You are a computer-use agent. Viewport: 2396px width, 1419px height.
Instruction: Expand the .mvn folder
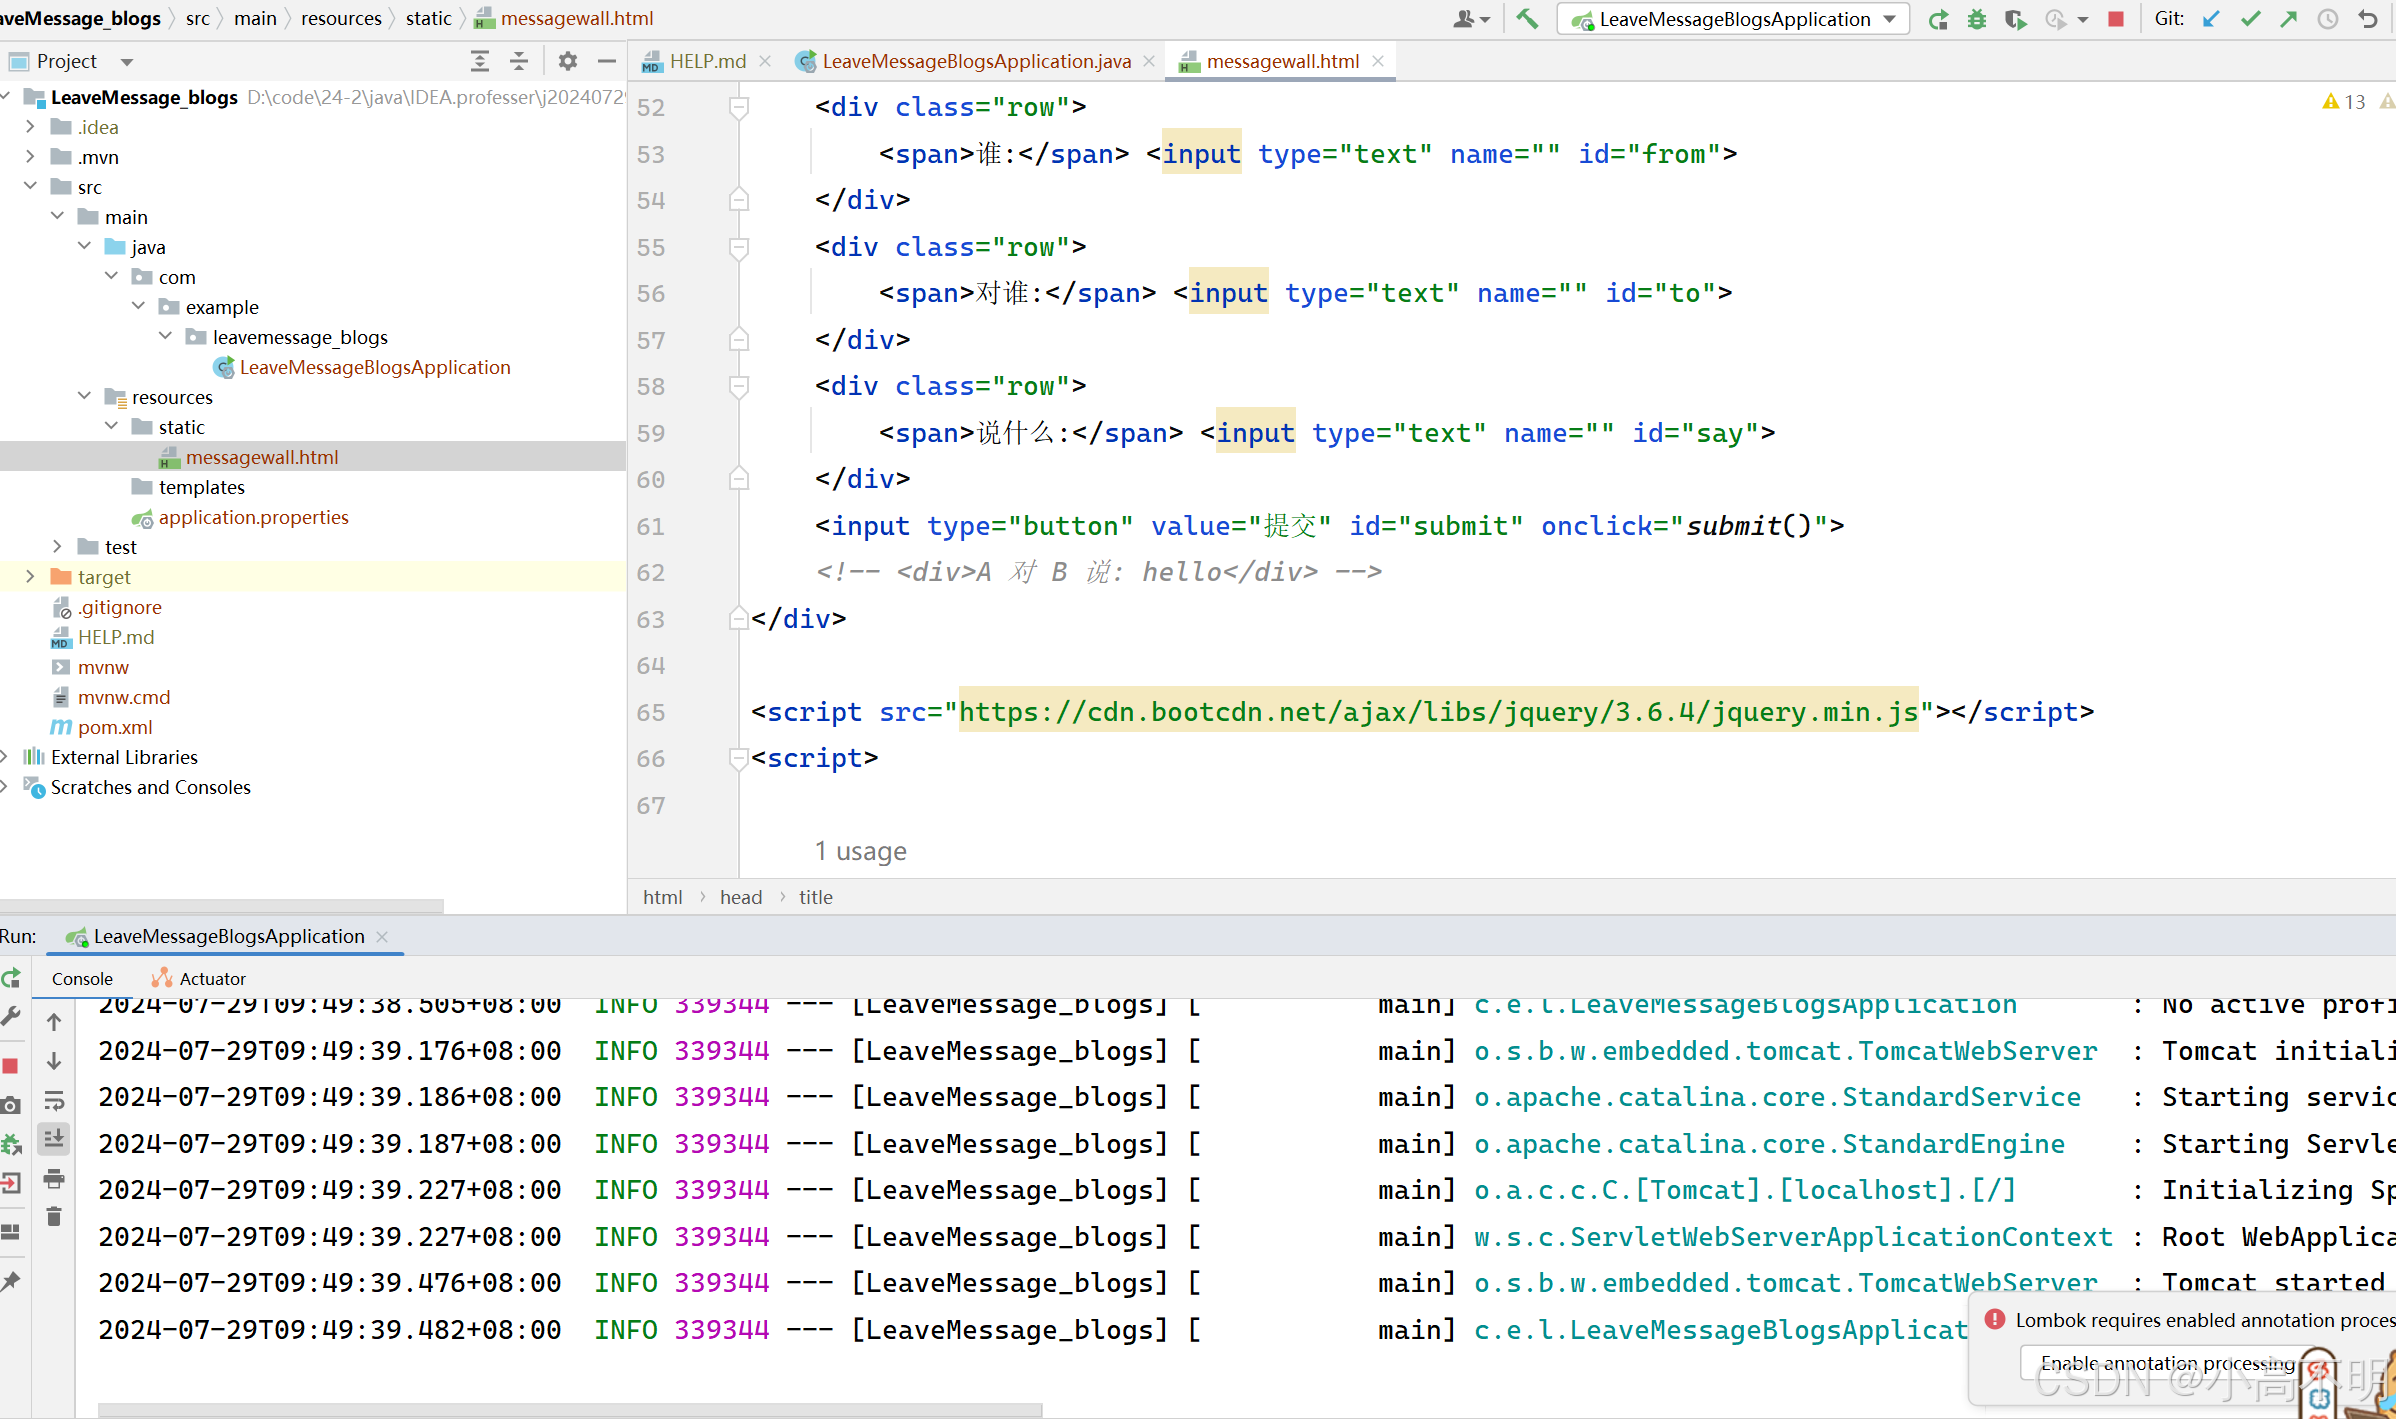30,157
